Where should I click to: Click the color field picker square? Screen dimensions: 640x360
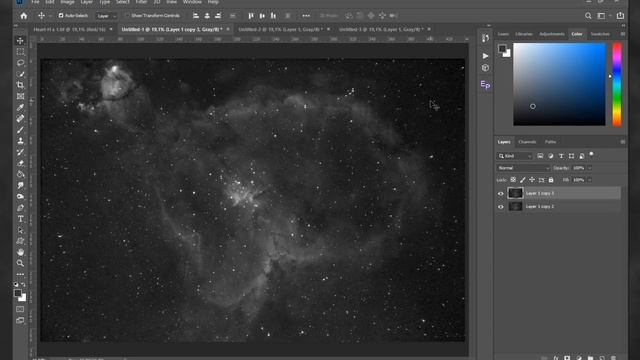tap(559, 84)
